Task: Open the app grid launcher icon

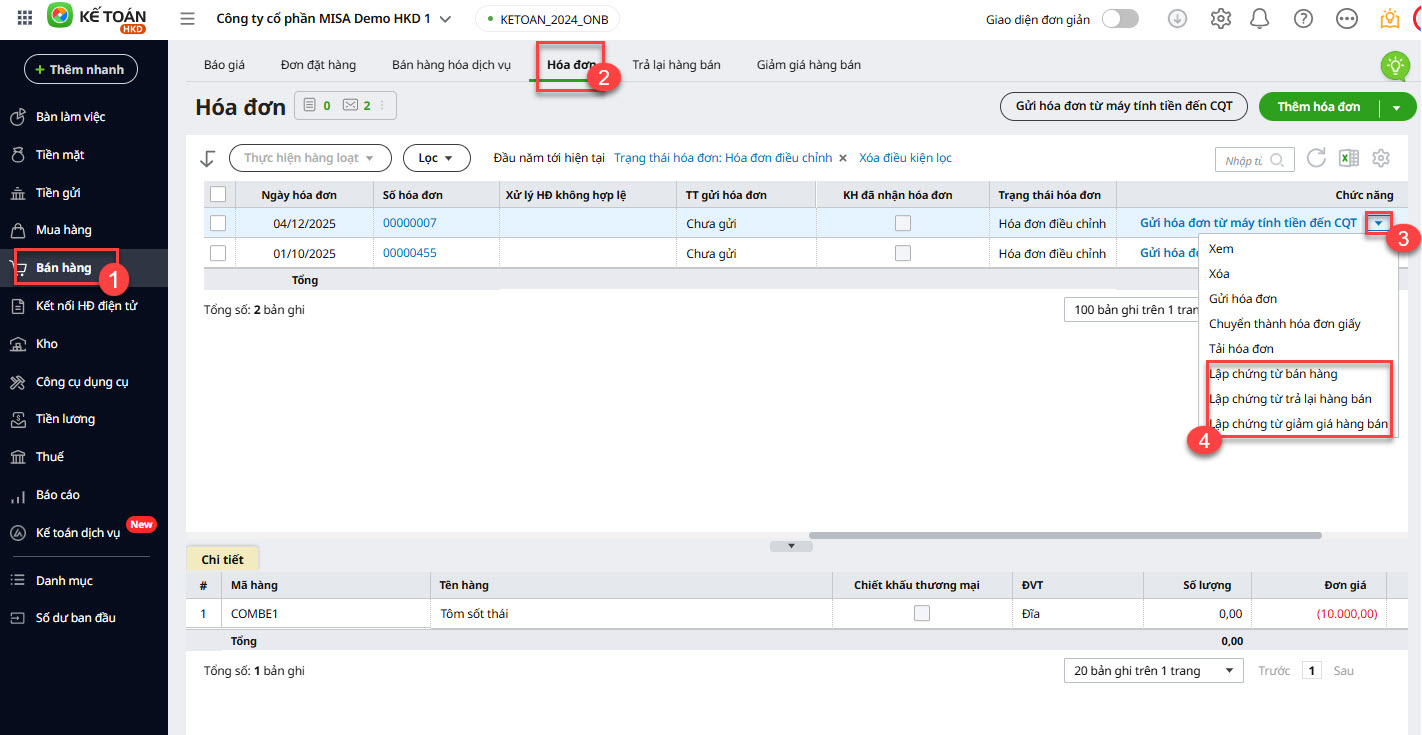Action: [x=25, y=19]
